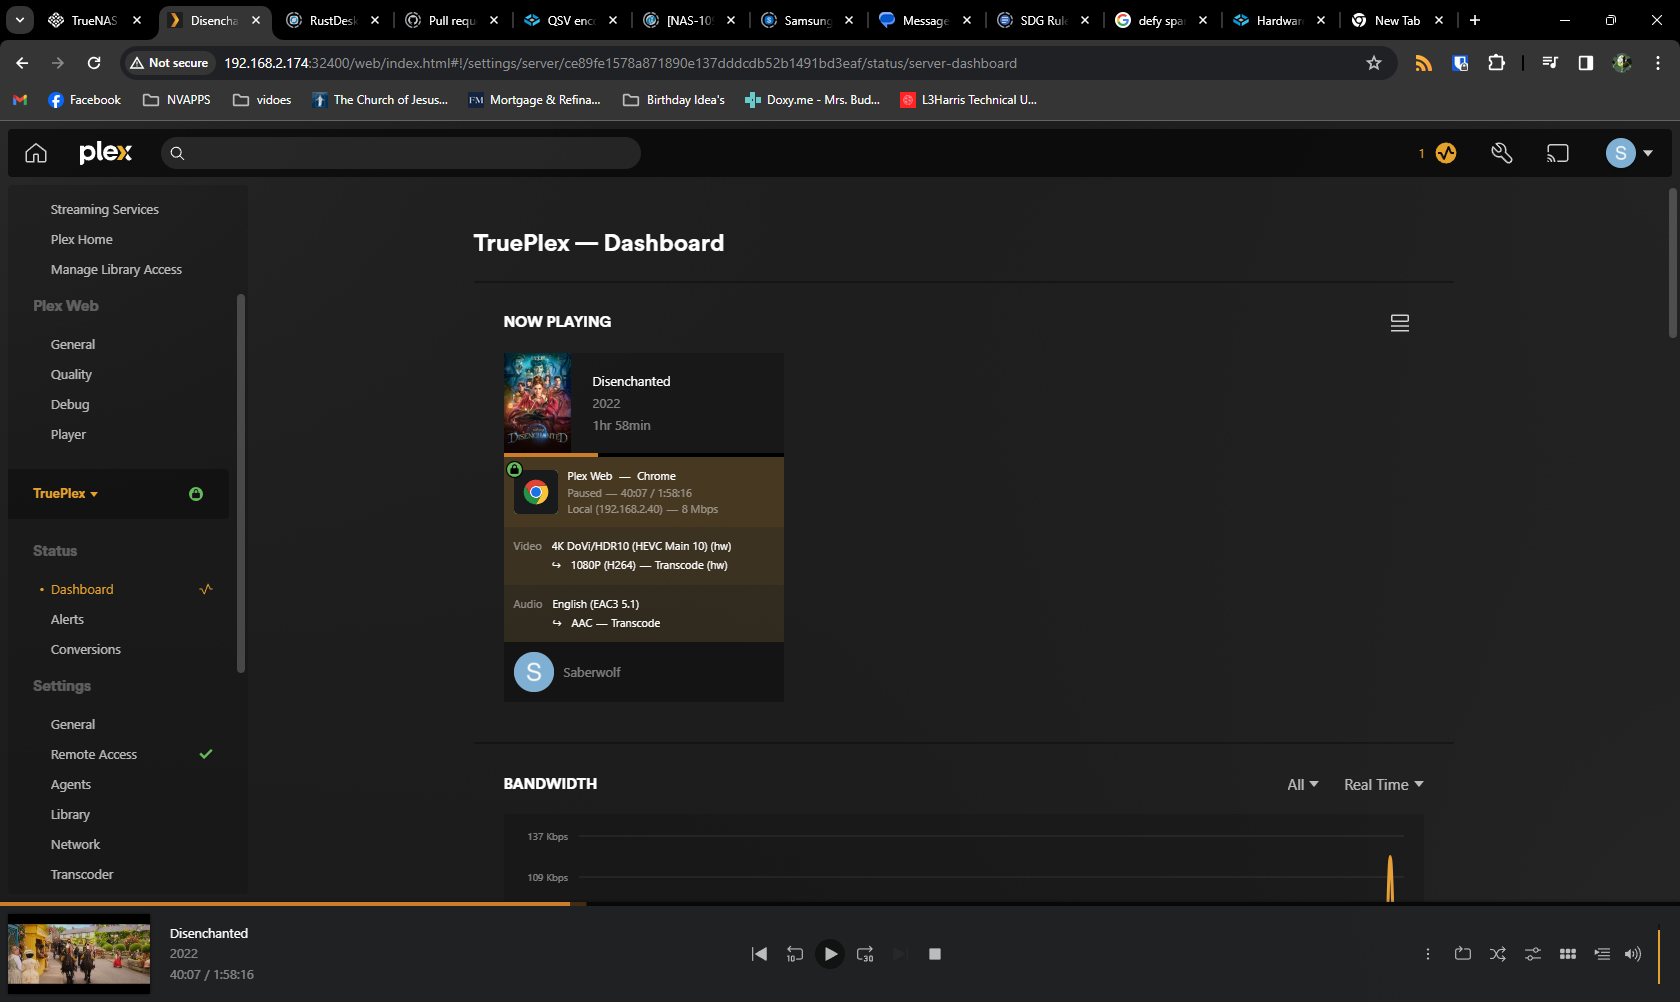Open chapter selection grid icon

[x=1567, y=954]
